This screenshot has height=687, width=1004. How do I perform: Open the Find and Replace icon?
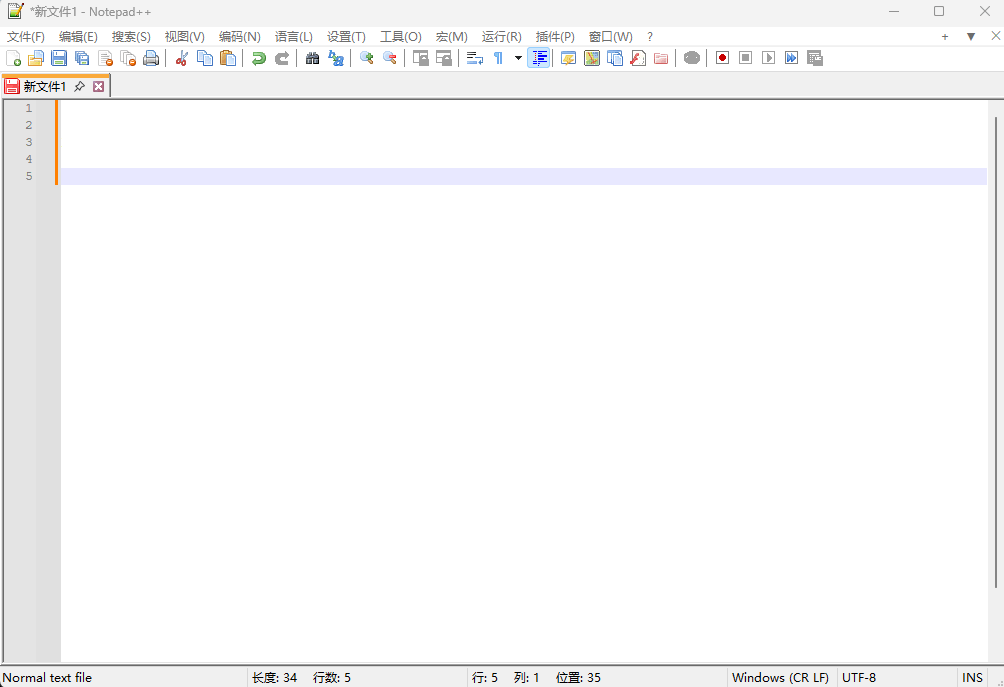tap(336, 58)
